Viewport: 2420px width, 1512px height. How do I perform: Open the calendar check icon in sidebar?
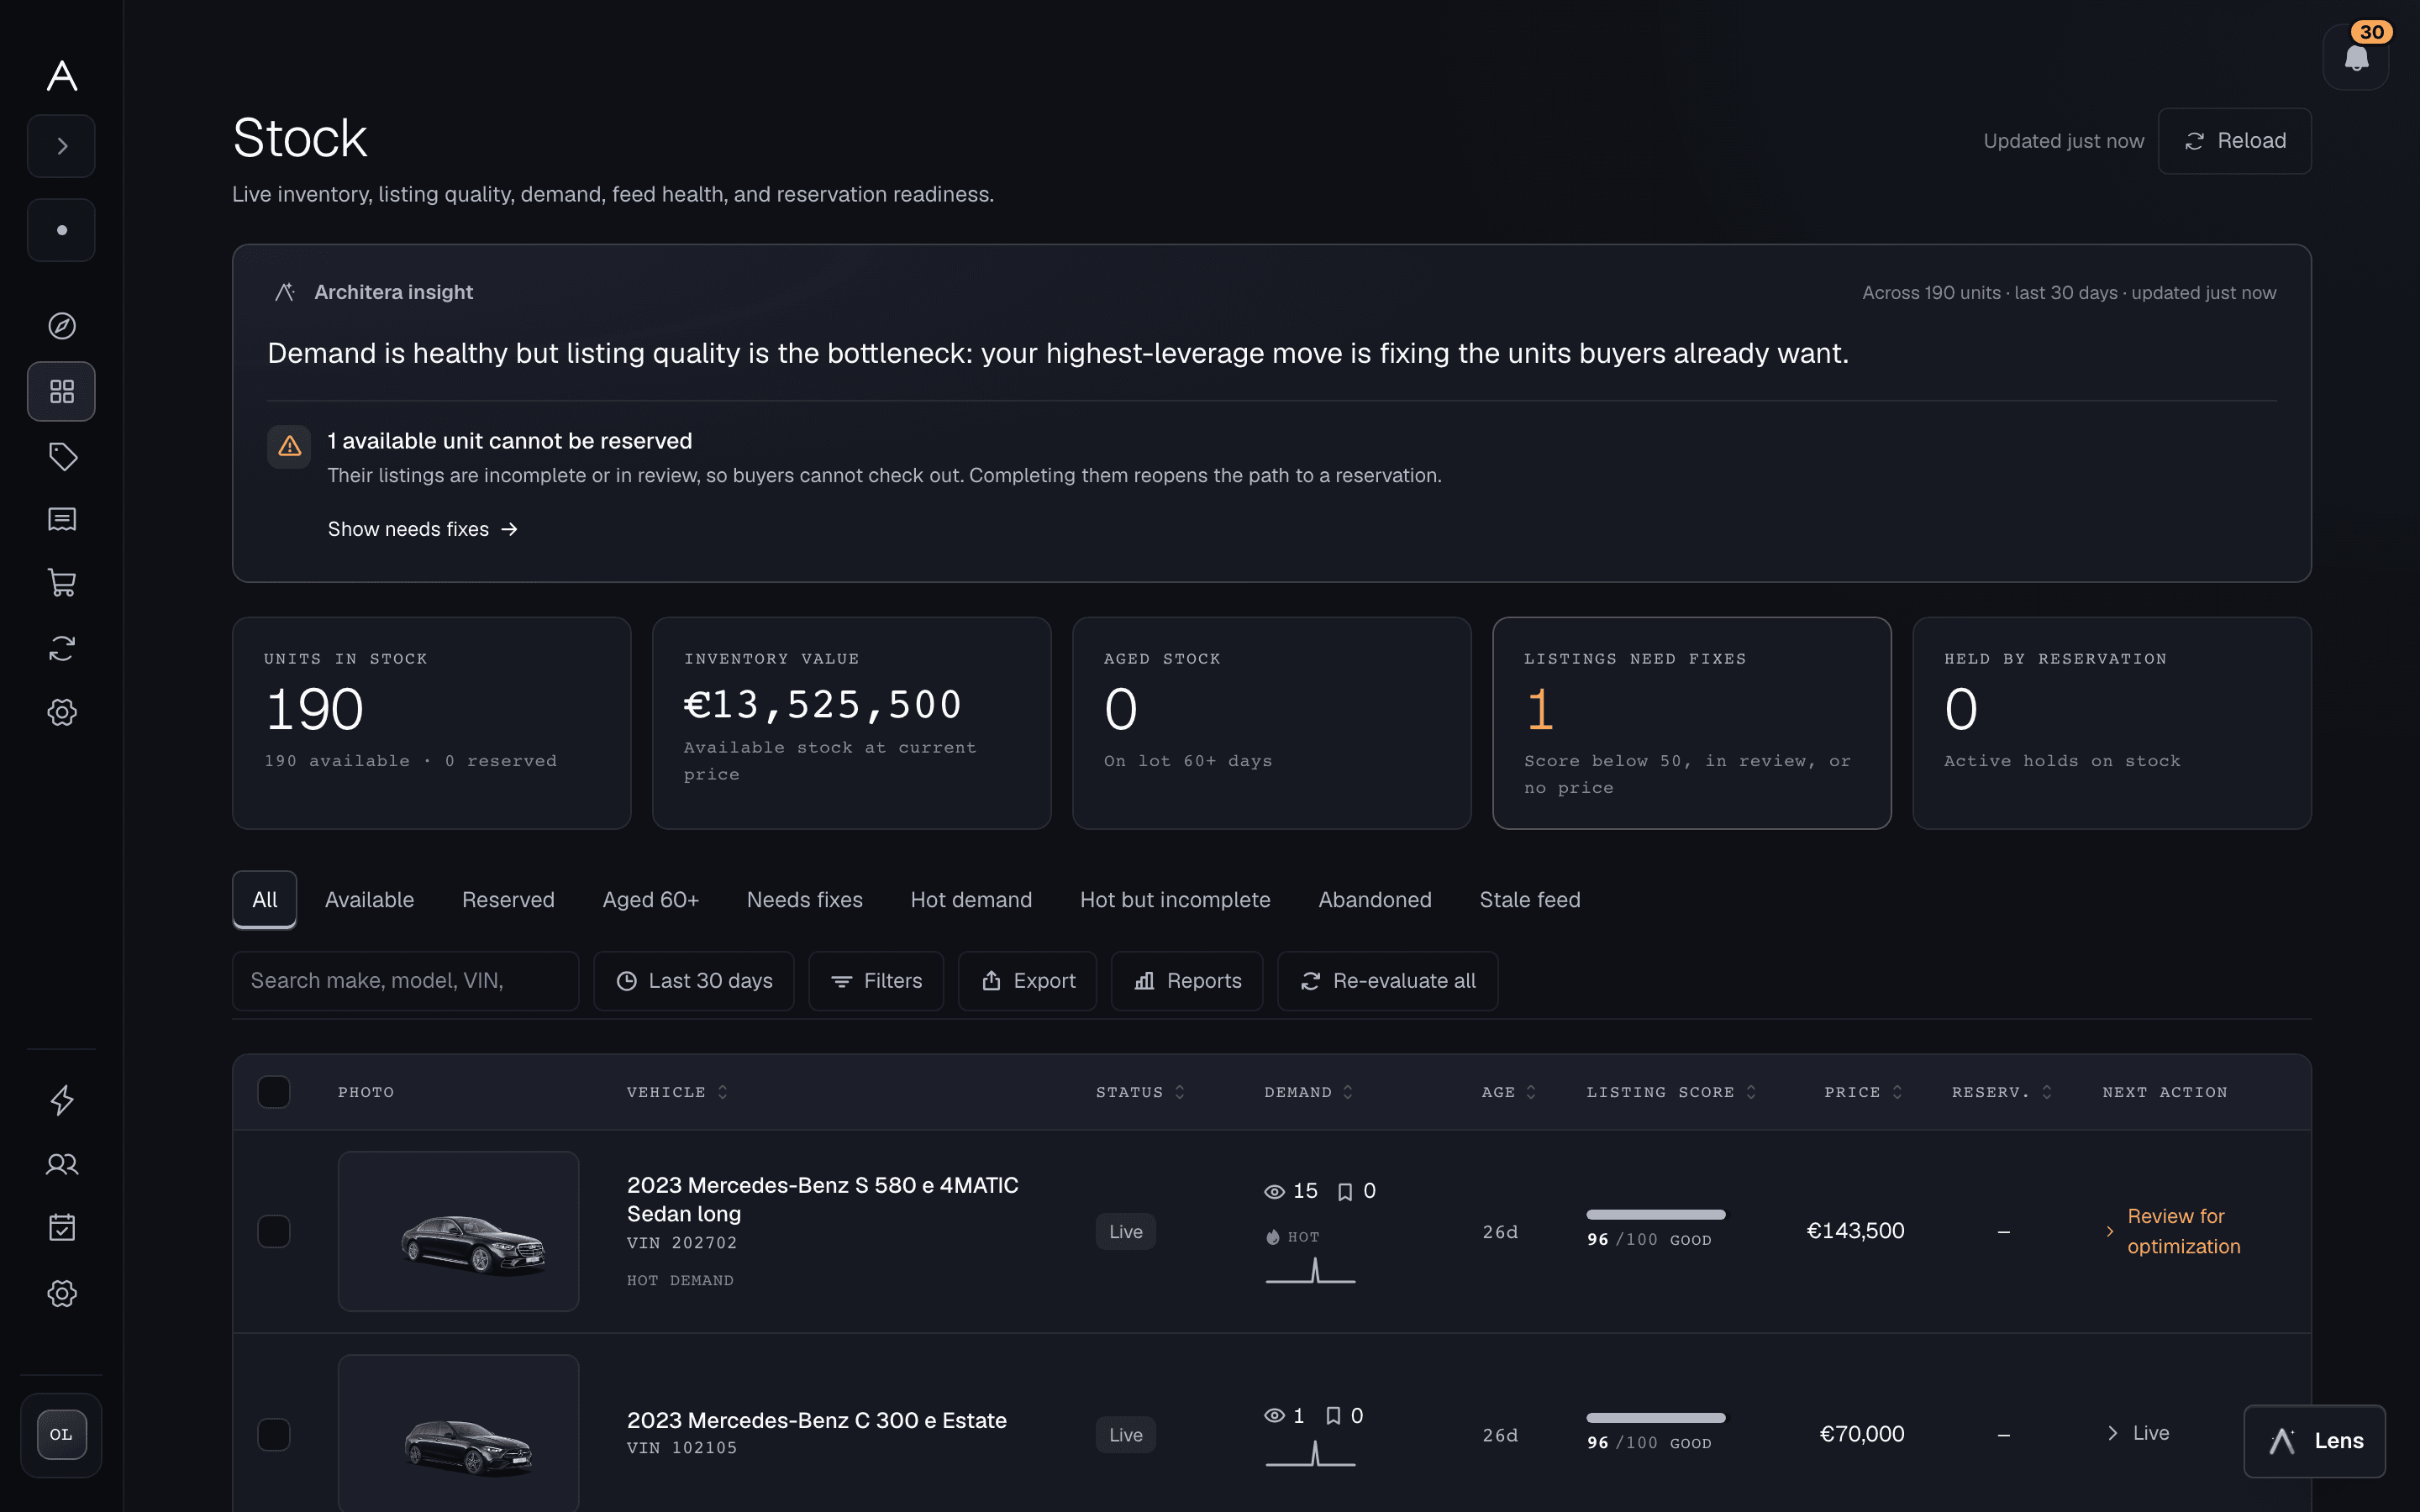point(62,1228)
